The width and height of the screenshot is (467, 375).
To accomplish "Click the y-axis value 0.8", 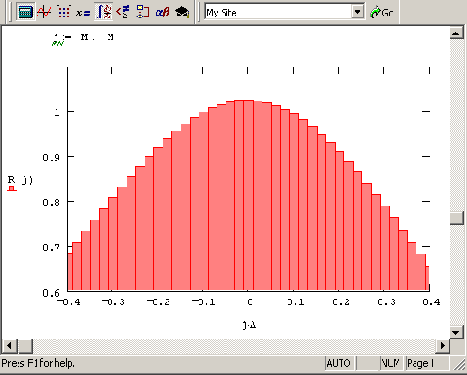I will pos(51,202).
